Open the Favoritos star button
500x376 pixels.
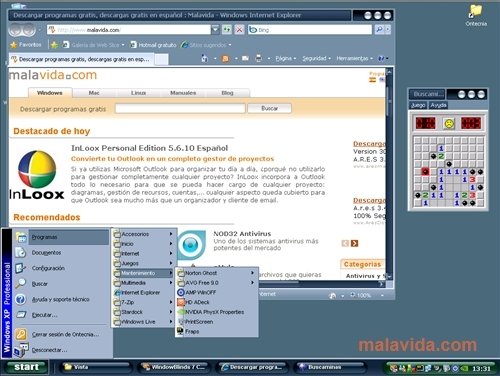[26, 45]
